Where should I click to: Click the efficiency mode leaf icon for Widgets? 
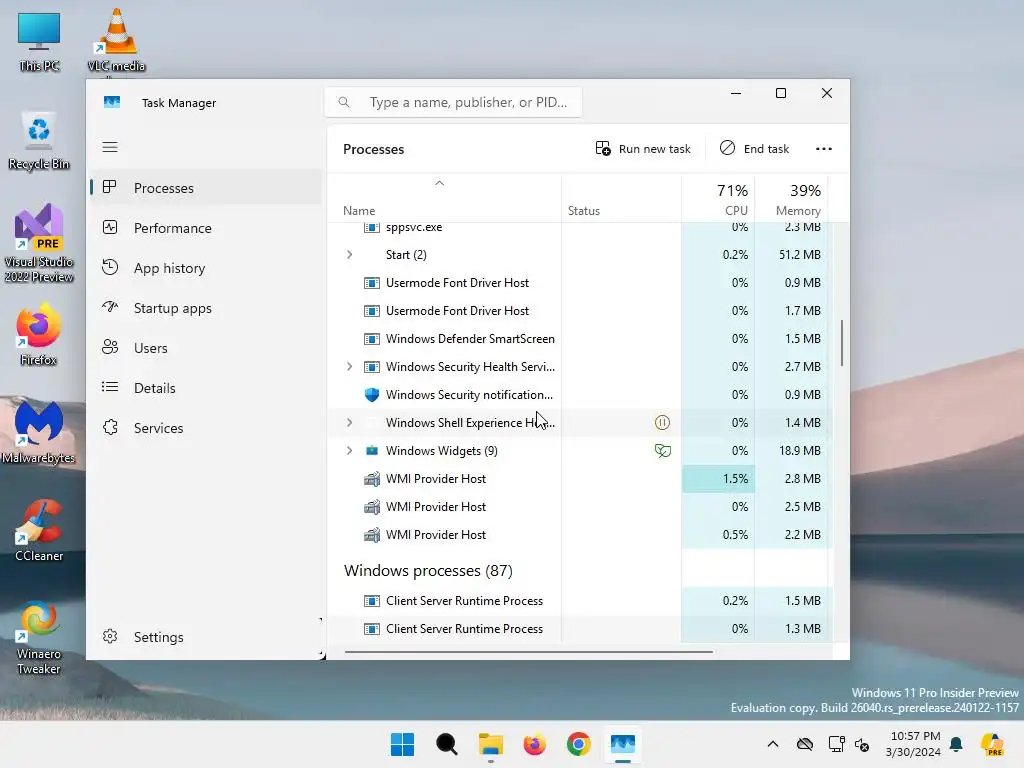(662, 451)
